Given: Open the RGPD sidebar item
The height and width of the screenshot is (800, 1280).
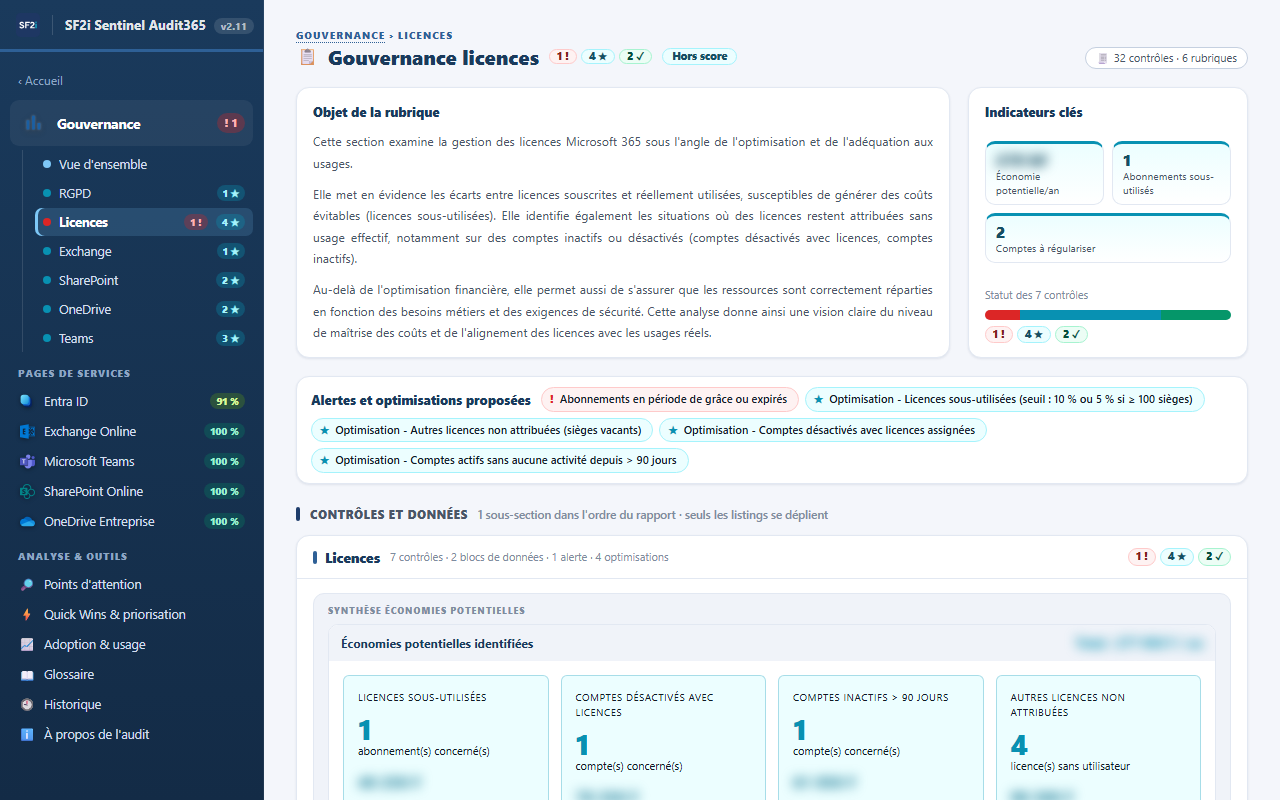Looking at the screenshot, I should point(144,193).
